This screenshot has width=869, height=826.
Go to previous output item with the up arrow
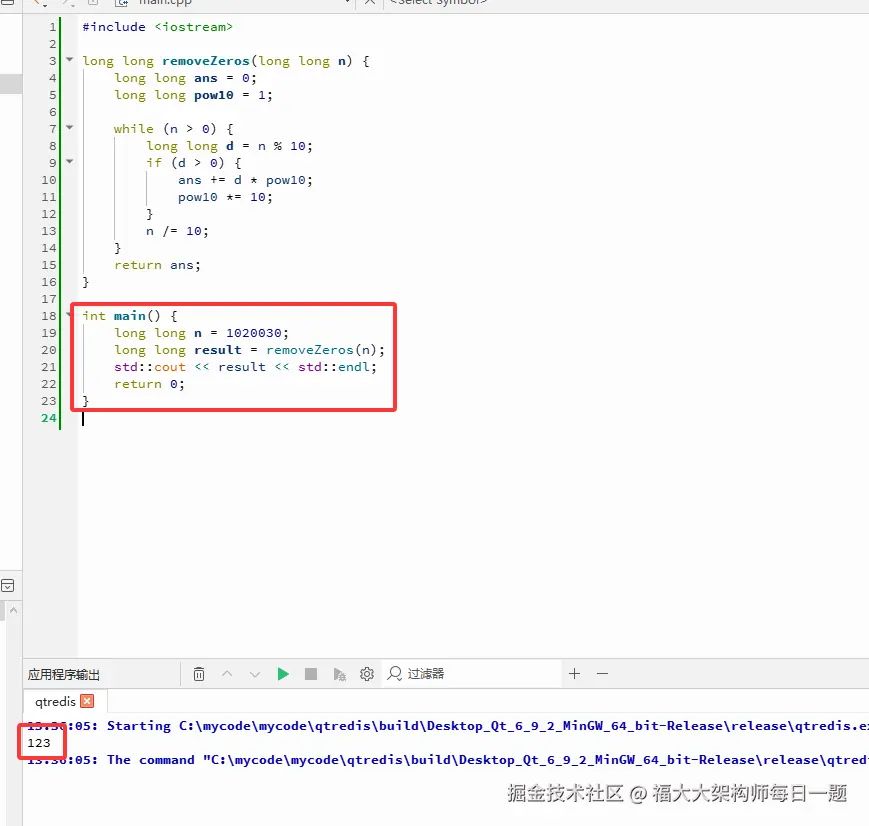pyautogui.click(x=227, y=674)
